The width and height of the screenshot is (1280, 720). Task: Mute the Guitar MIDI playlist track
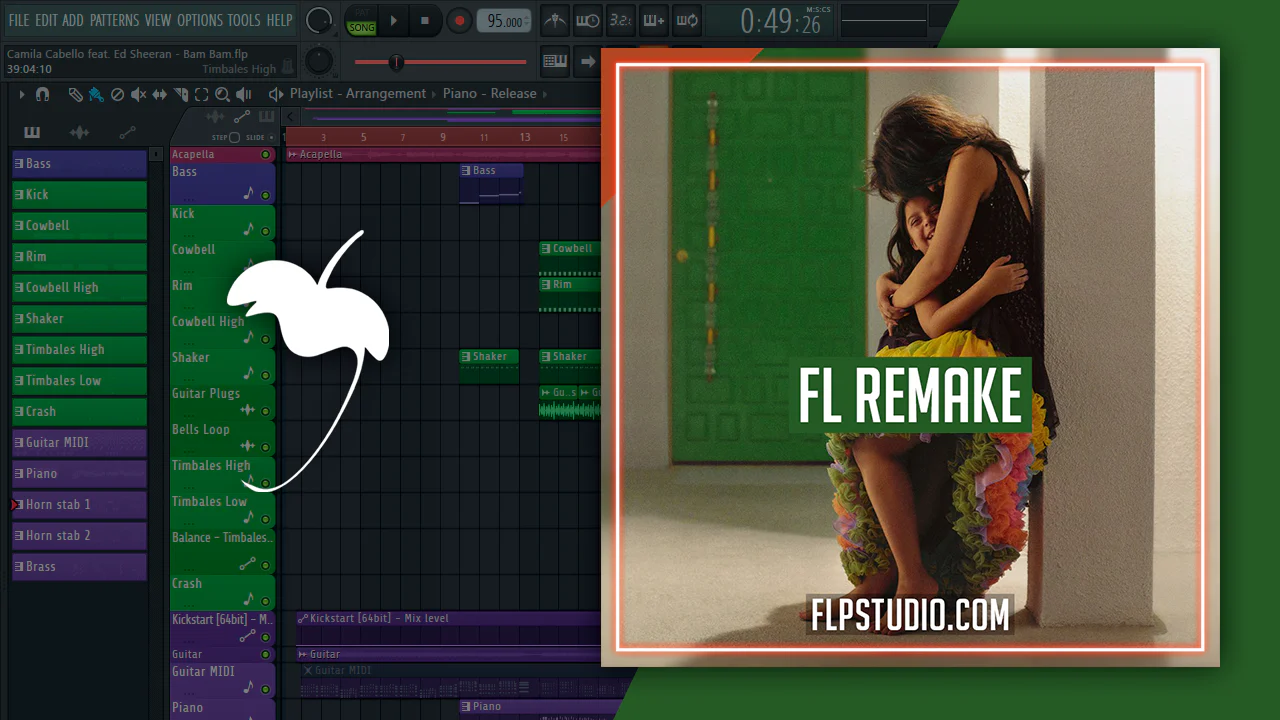[265, 689]
